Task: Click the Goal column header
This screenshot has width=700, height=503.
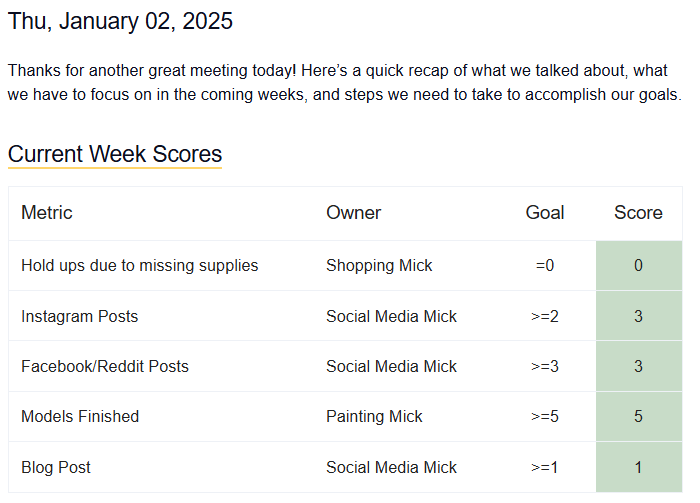Action: click(x=545, y=212)
